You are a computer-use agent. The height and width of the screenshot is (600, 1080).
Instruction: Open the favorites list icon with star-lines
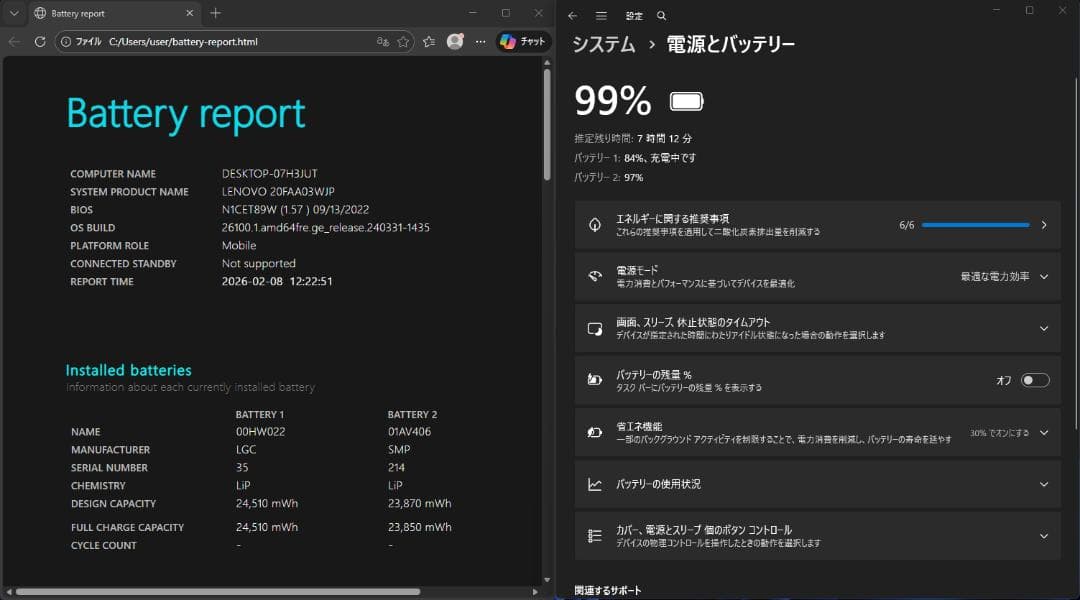point(428,41)
